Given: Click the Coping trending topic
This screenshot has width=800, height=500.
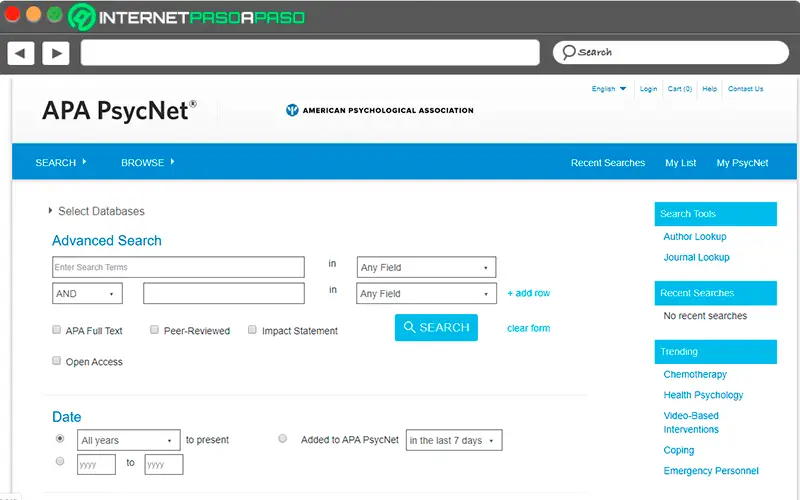Looking at the screenshot, I should (x=679, y=450).
